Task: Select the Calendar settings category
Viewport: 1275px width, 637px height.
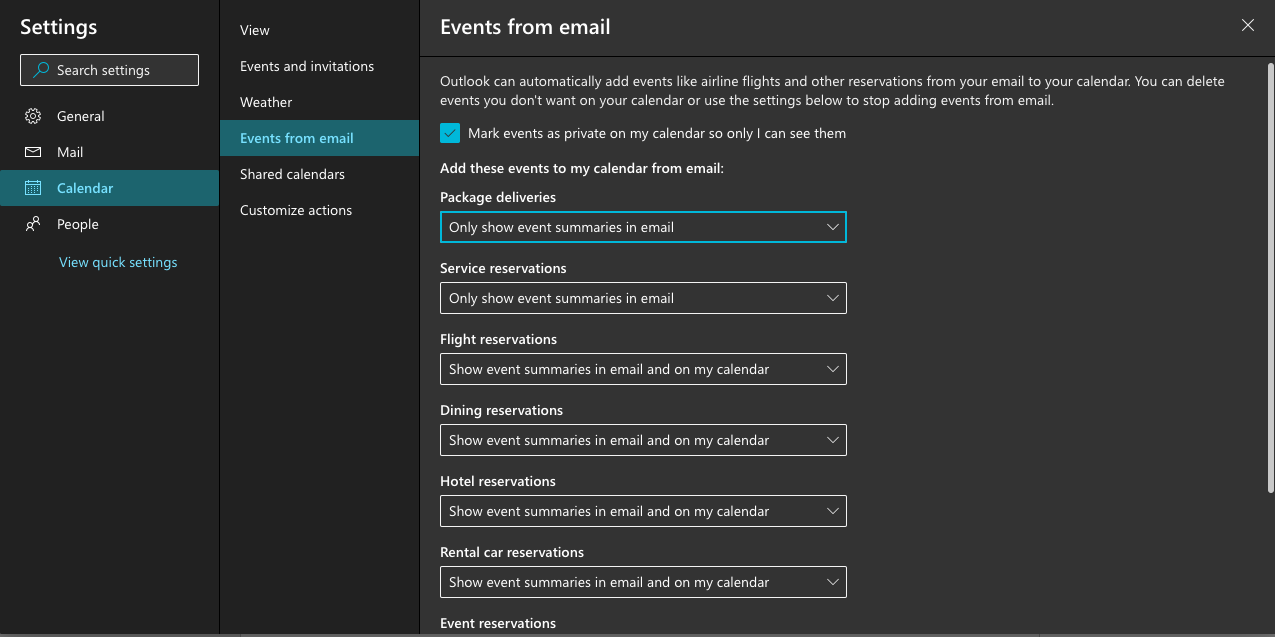Action: tap(109, 188)
